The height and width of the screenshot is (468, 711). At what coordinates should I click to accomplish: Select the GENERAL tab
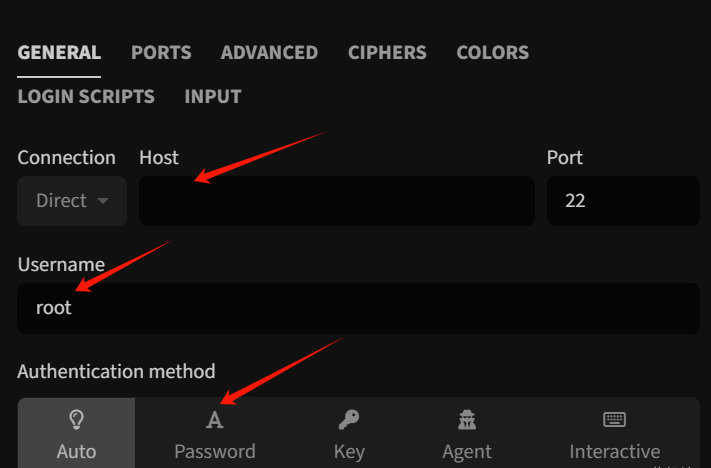pos(59,53)
